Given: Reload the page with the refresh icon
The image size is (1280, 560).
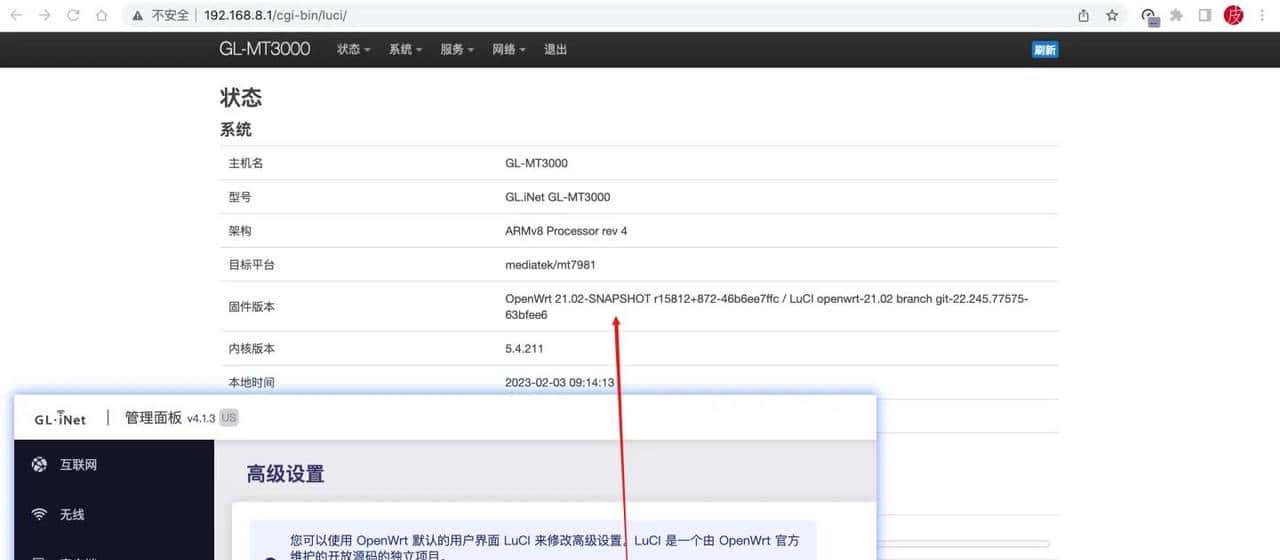Looking at the screenshot, I should tap(73, 16).
